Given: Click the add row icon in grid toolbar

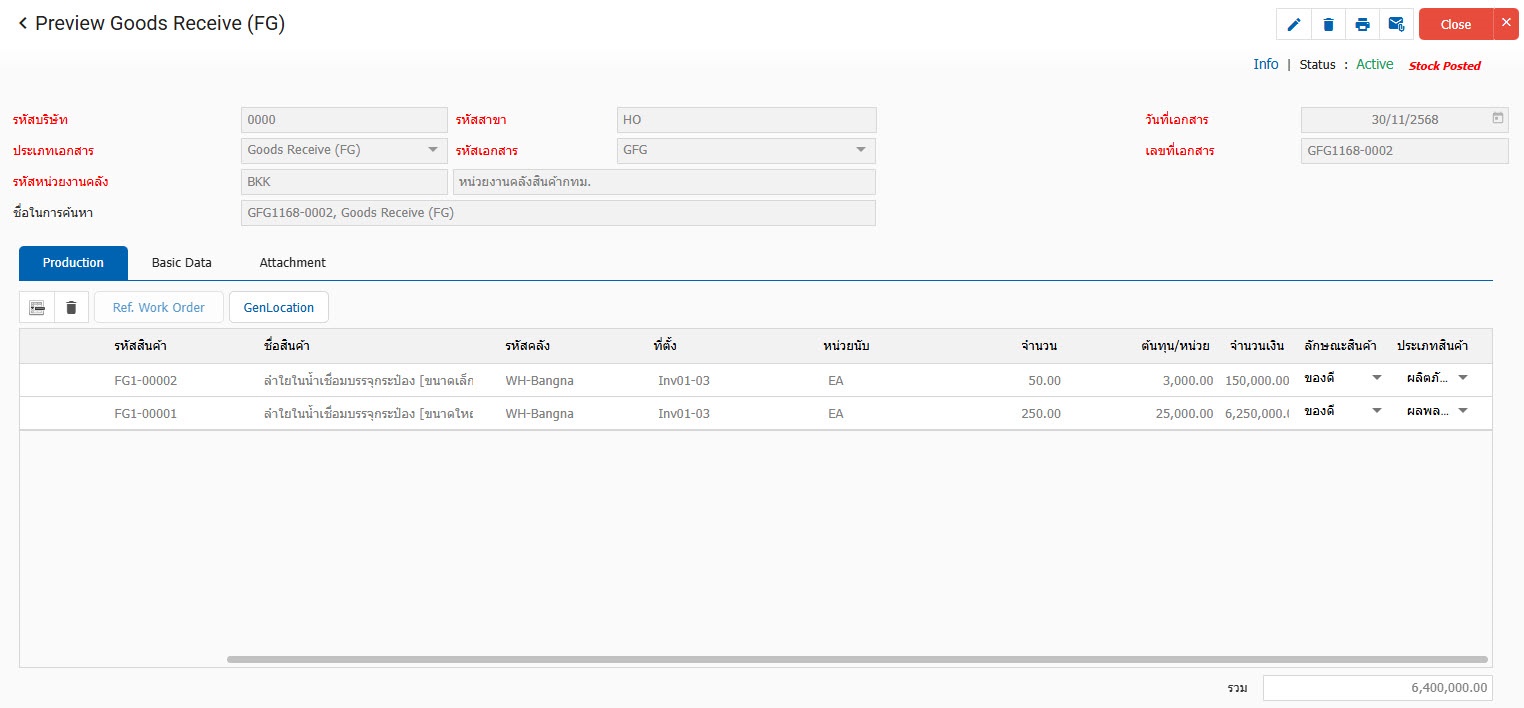Looking at the screenshot, I should click(x=37, y=308).
